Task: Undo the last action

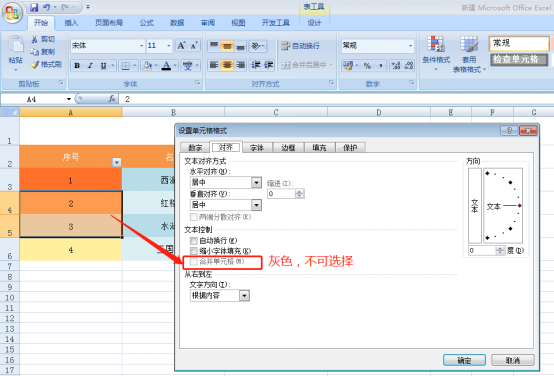Action: coord(47,7)
